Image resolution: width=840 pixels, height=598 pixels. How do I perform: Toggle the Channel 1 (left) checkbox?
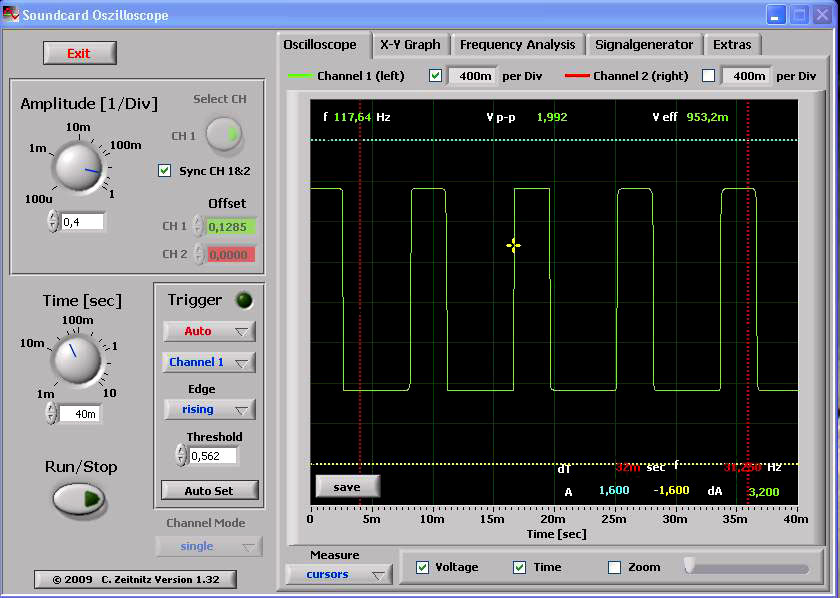tap(436, 76)
